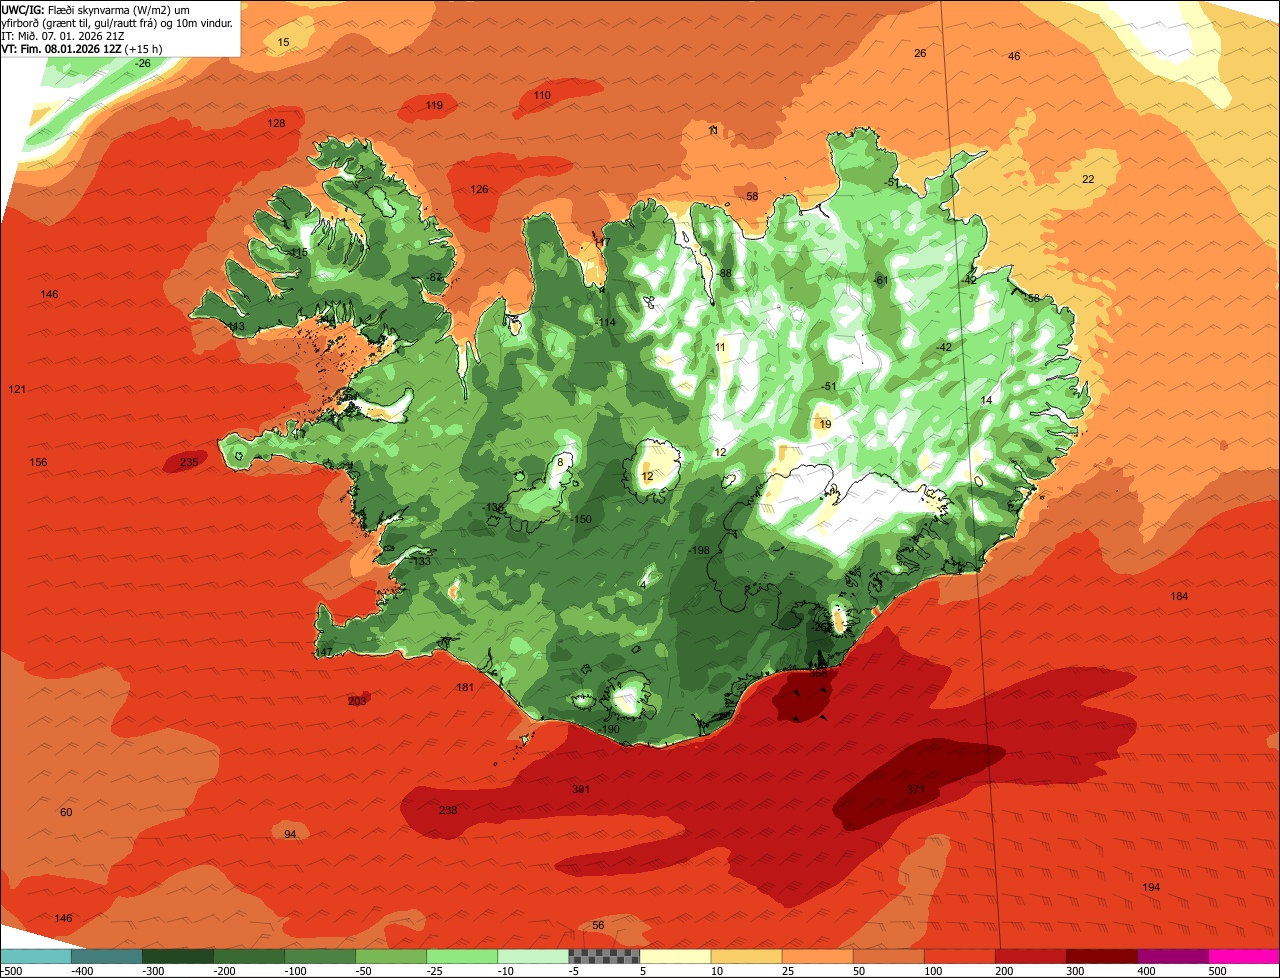Screen dimensions: 1280x978
Task: Pick the darkest green legend swatch between -300 and -200
Action: point(177,957)
